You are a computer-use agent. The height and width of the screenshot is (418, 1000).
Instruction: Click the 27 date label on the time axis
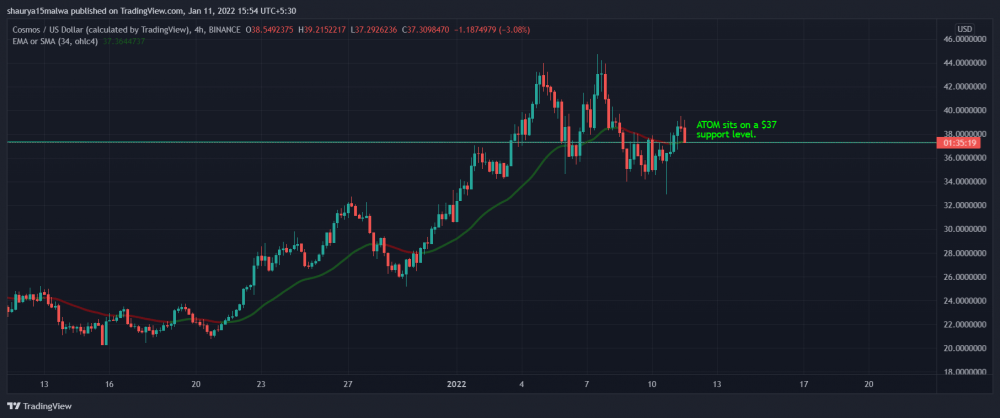(x=348, y=384)
